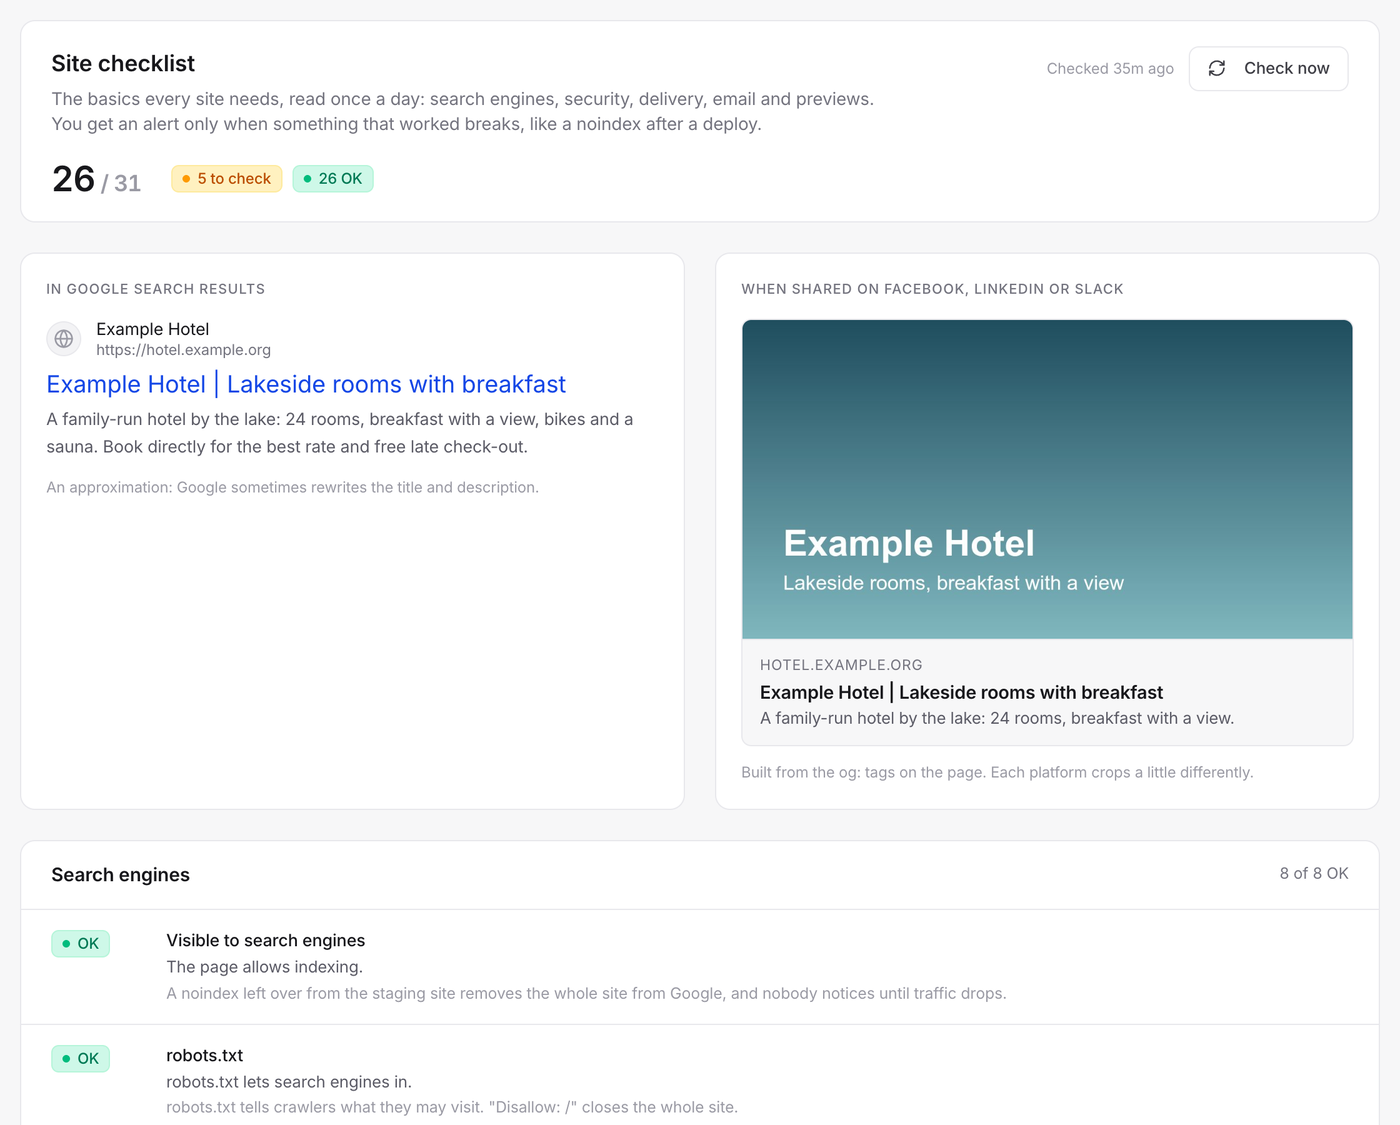Click the 'Example Hotel' site name in Google preview

pyautogui.click(x=153, y=329)
